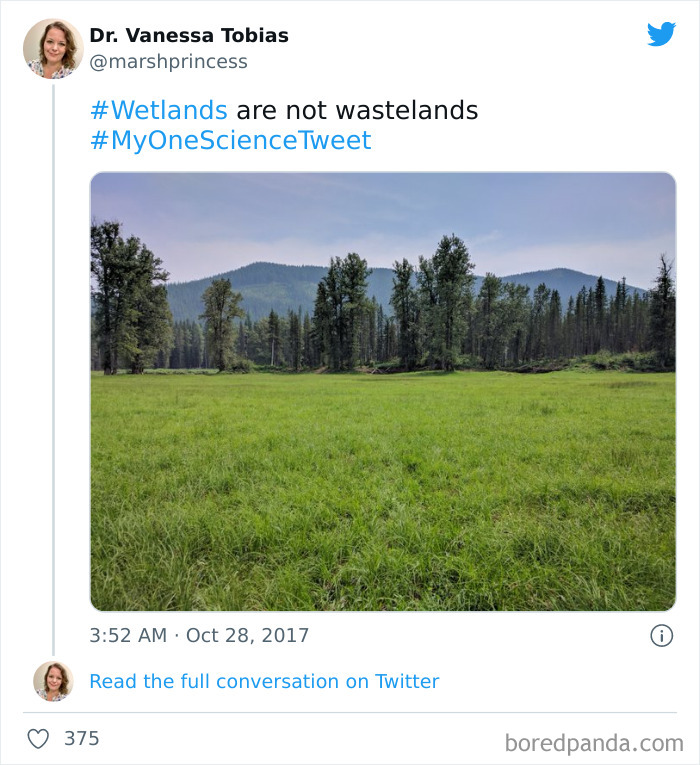Screen dimensions: 700x765
Task: Click the divider line above the likes
Action: pos(350,713)
